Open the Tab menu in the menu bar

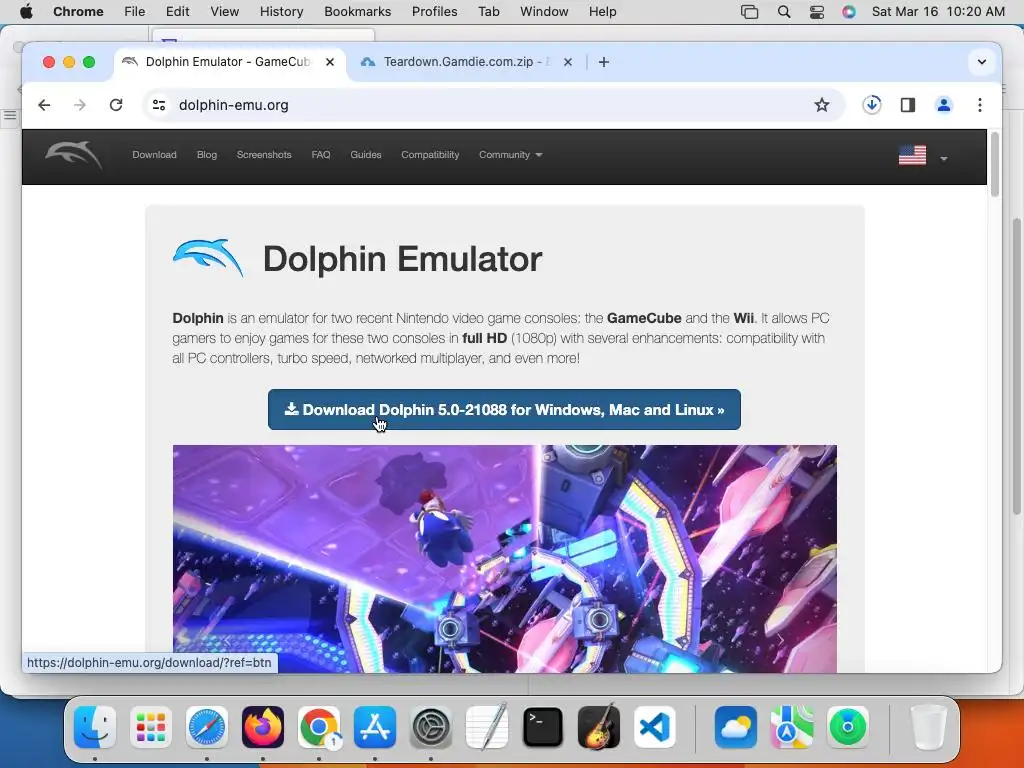click(x=488, y=12)
